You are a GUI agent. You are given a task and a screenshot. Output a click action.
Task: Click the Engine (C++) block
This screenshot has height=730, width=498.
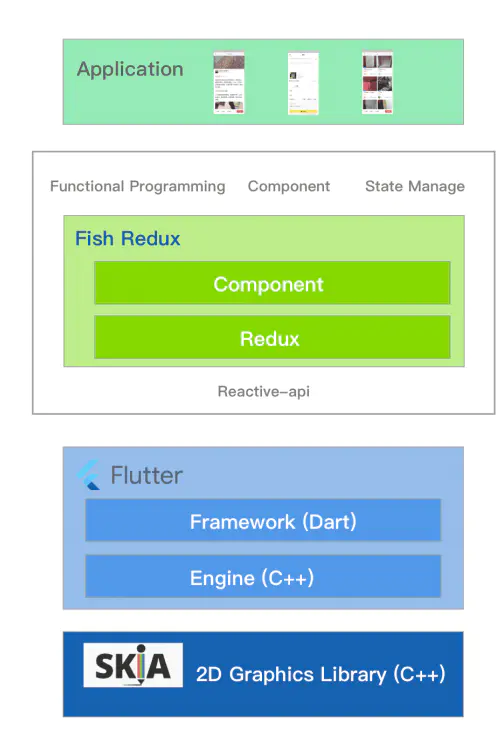tap(263, 576)
